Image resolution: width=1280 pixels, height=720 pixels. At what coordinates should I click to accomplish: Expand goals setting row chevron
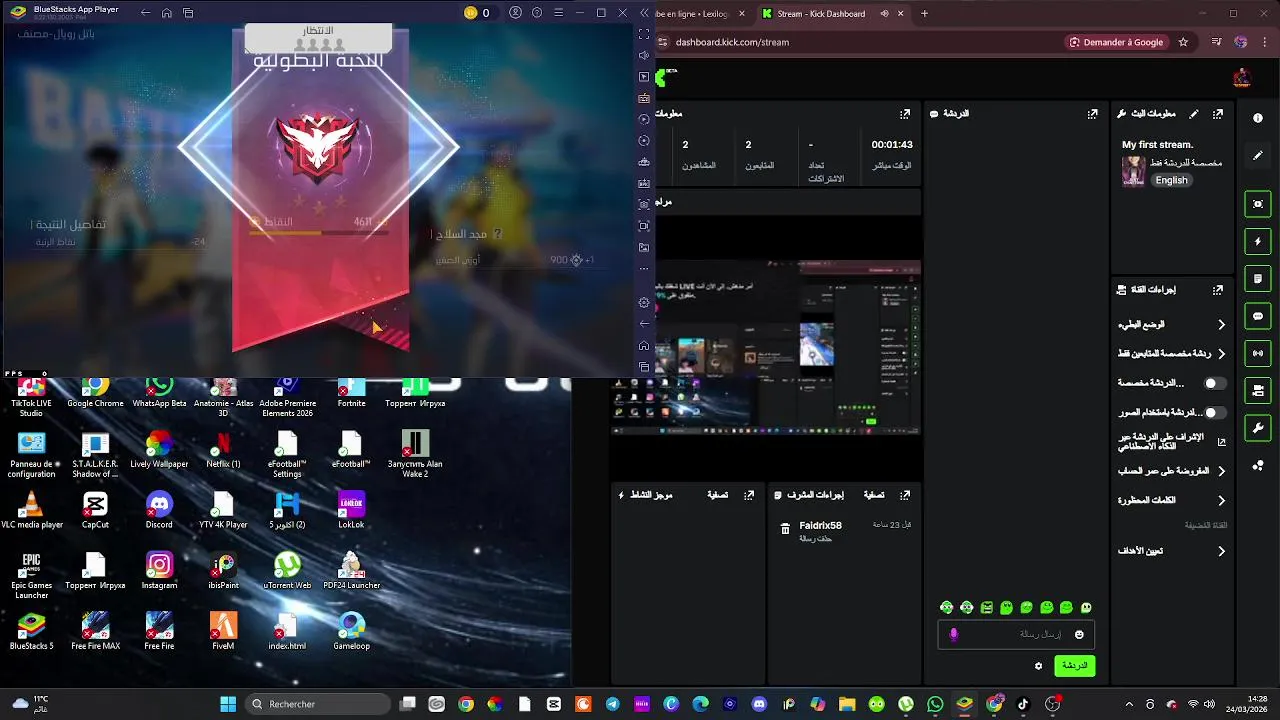[1221, 551]
